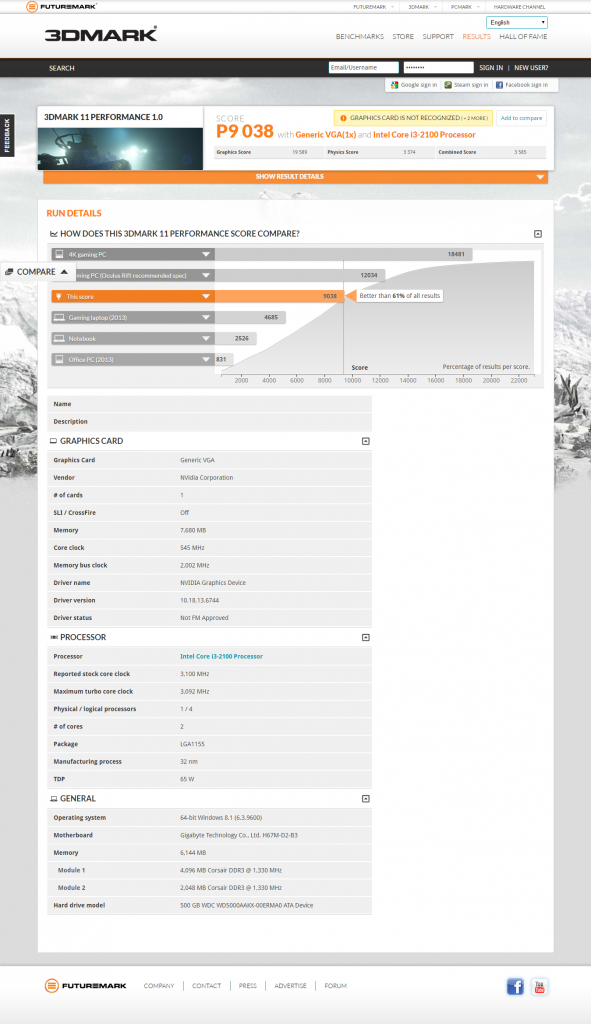This screenshot has height=1024, width=591.
Task: Click the 'Better than 61% of all results' label
Action: [x=400, y=296]
